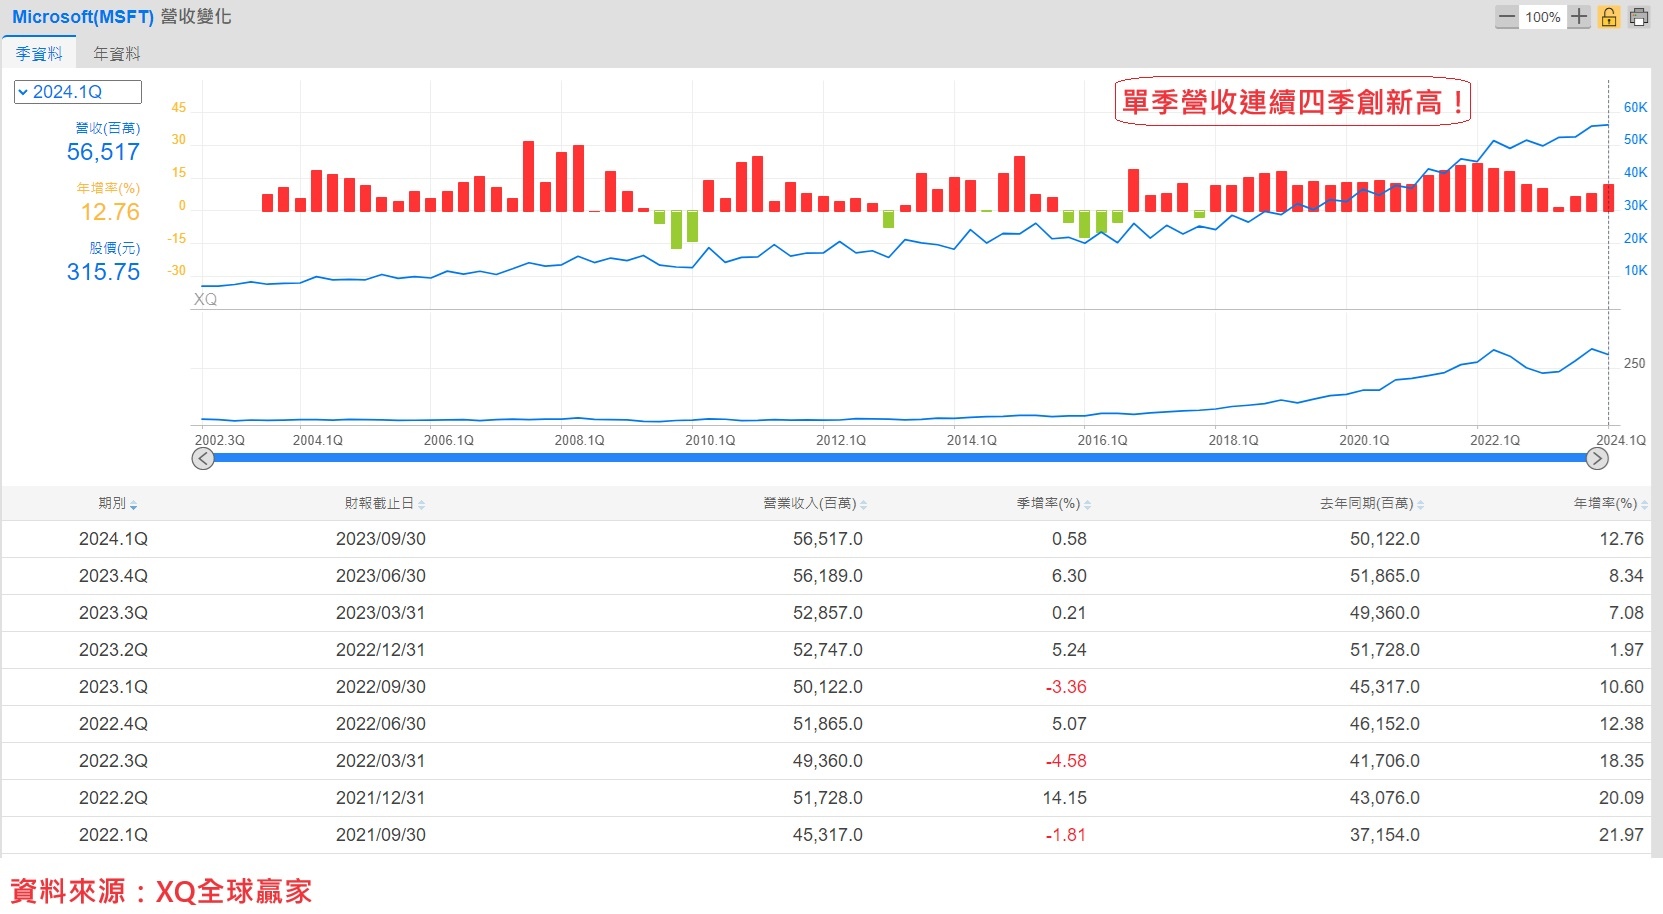This screenshot has width=1663, height=914.
Task: Click quarterly growth value 0.21
Action: [1069, 613]
